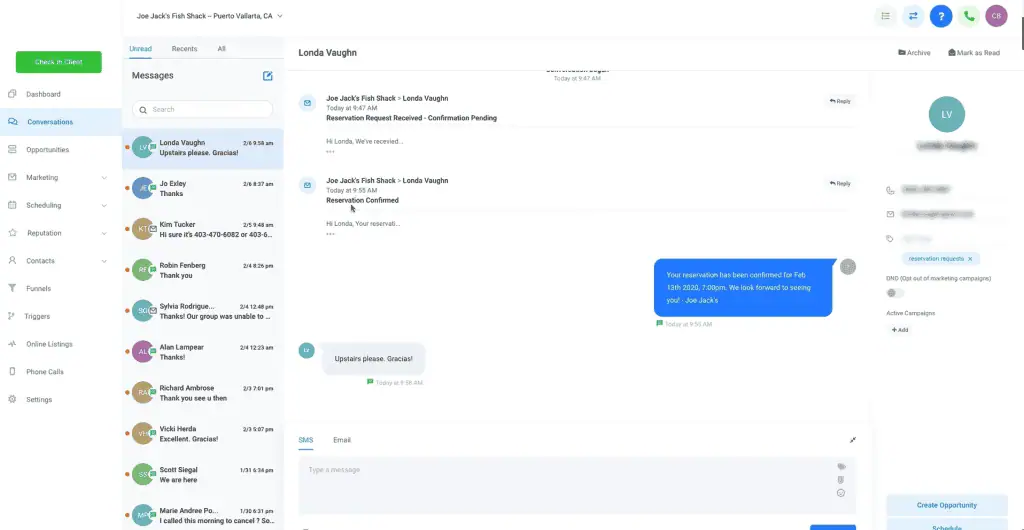Mark the conversation as read
The width and height of the screenshot is (1024, 530).
pos(974,53)
